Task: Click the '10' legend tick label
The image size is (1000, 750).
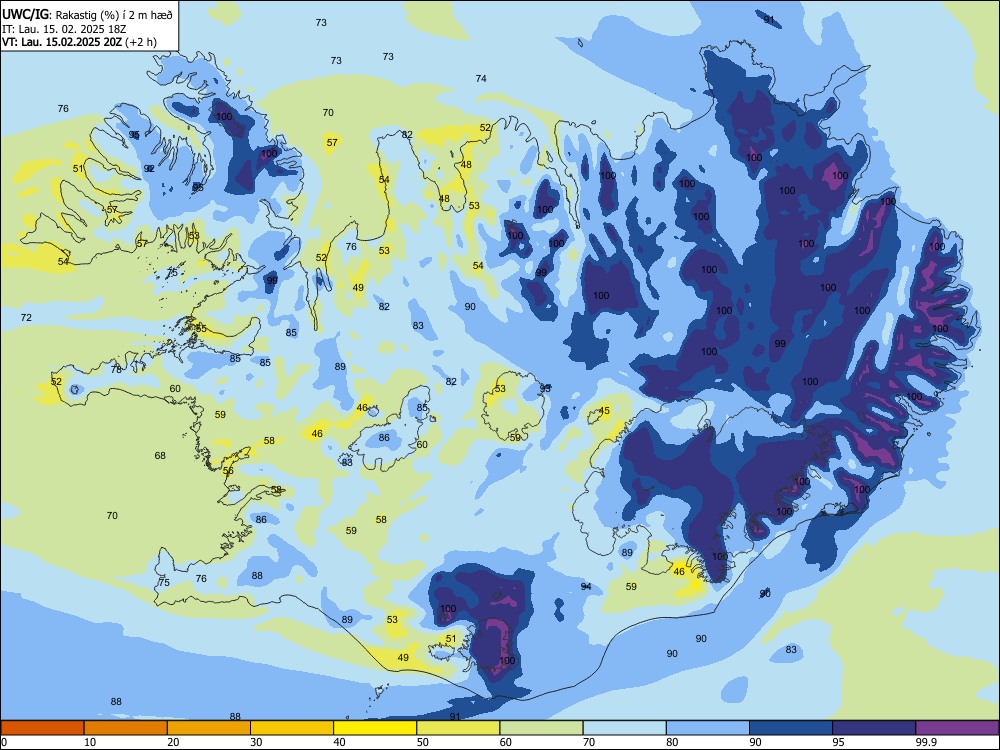Action: [x=90, y=742]
